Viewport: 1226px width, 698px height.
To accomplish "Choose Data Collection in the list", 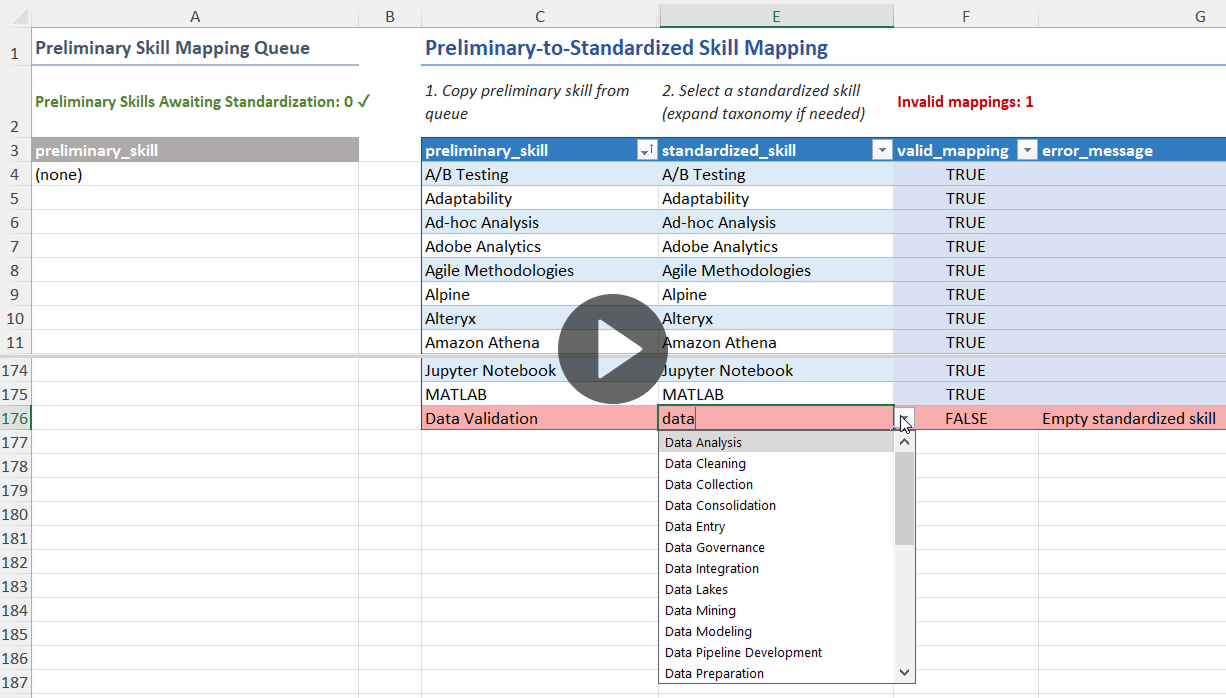I will coord(776,484).
